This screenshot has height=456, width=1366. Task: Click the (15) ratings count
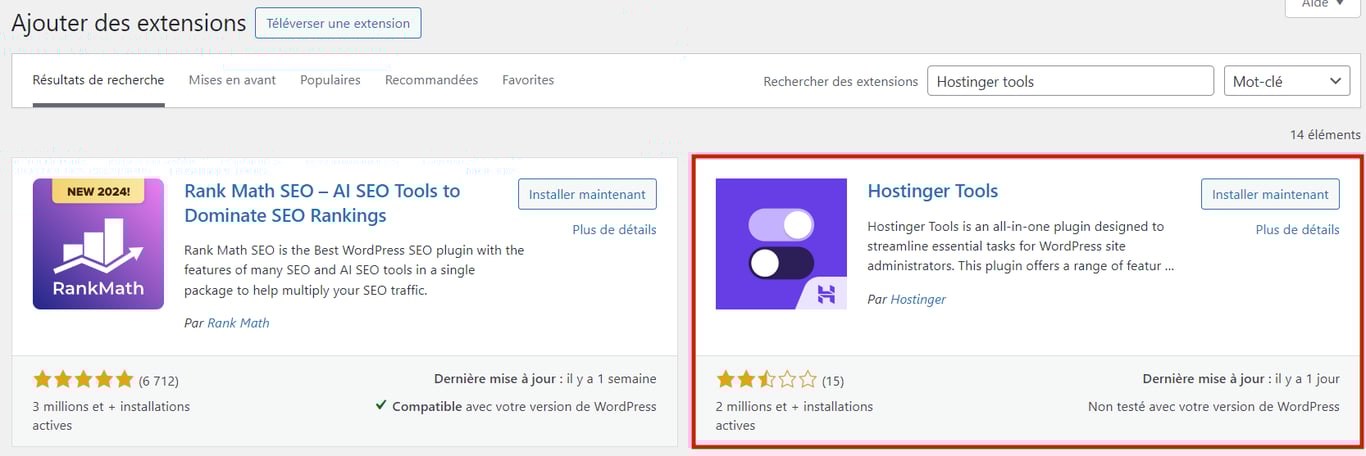pyautogui.click(x=833, y=381)
